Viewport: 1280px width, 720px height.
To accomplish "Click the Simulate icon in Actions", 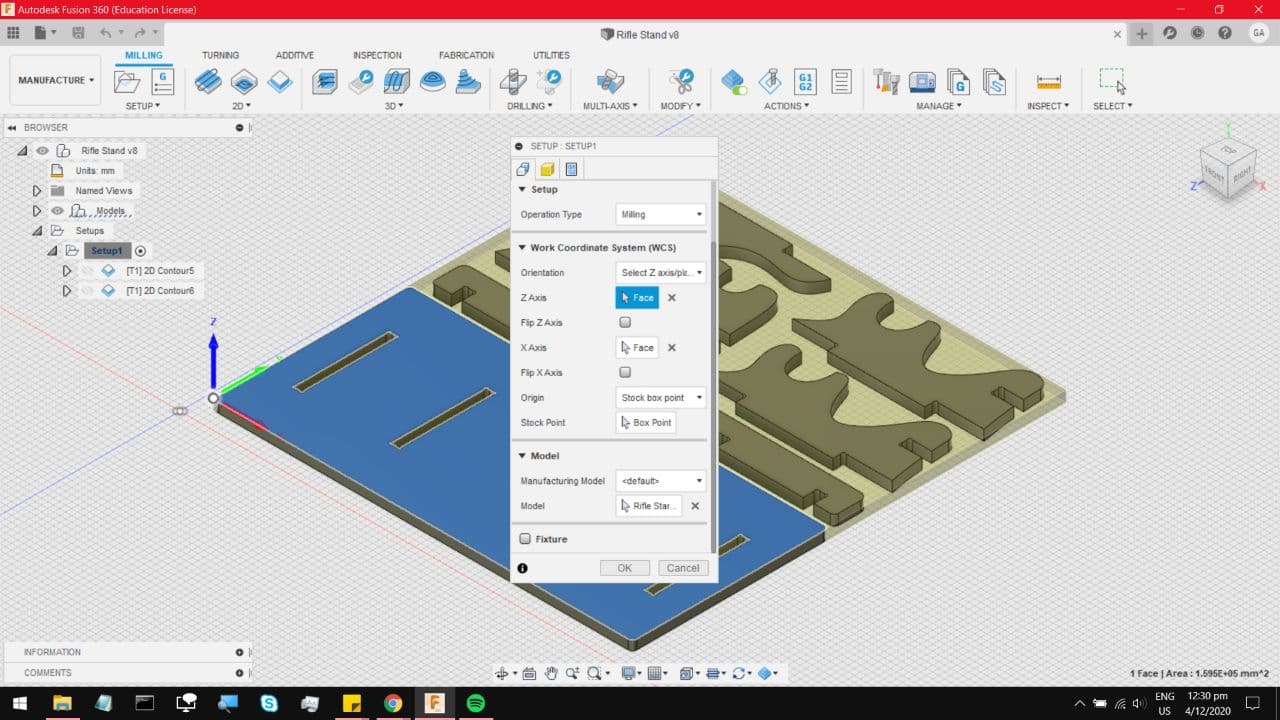I will pos(734,81).
